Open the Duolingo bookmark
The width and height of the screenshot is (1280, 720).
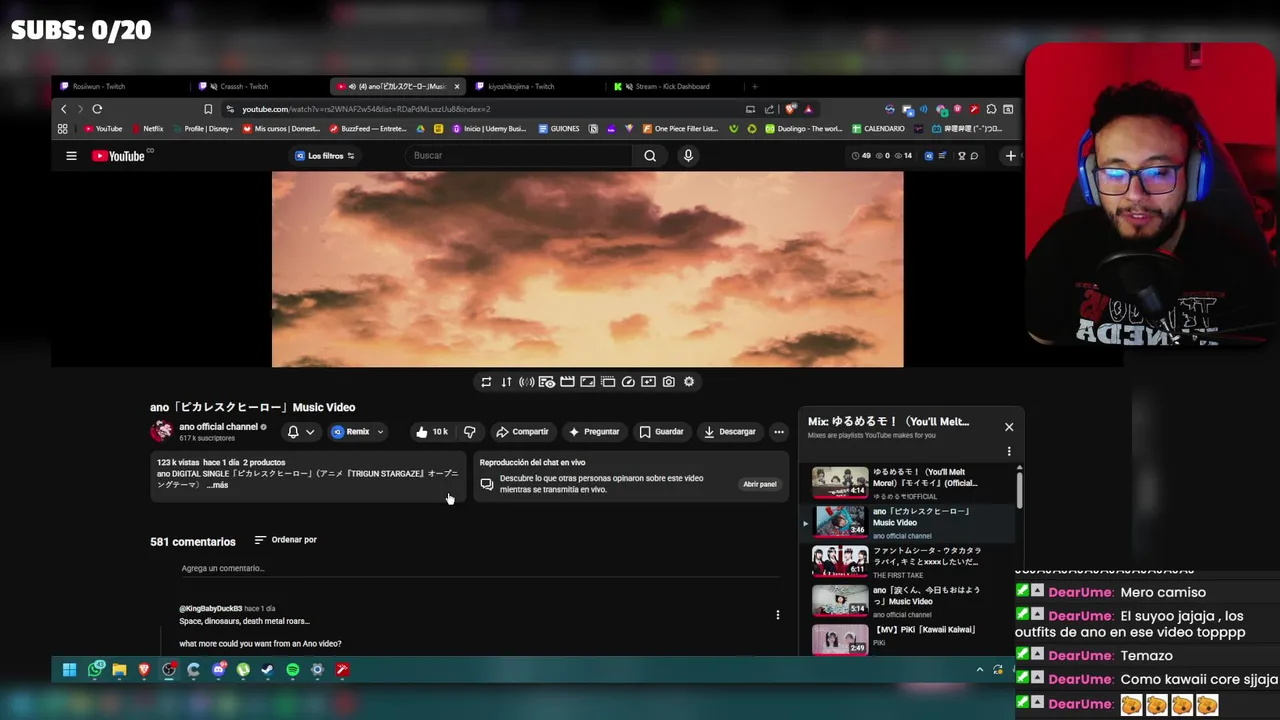(805, 129)
